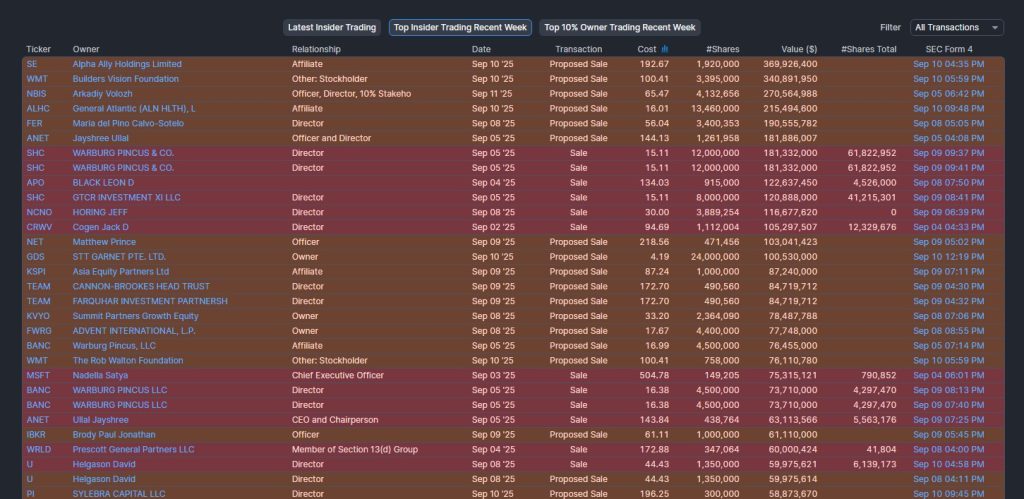Open the All Transactions filter dropdown
The width and height of the screenshot is (1024, 499).
tap(956, 28)
